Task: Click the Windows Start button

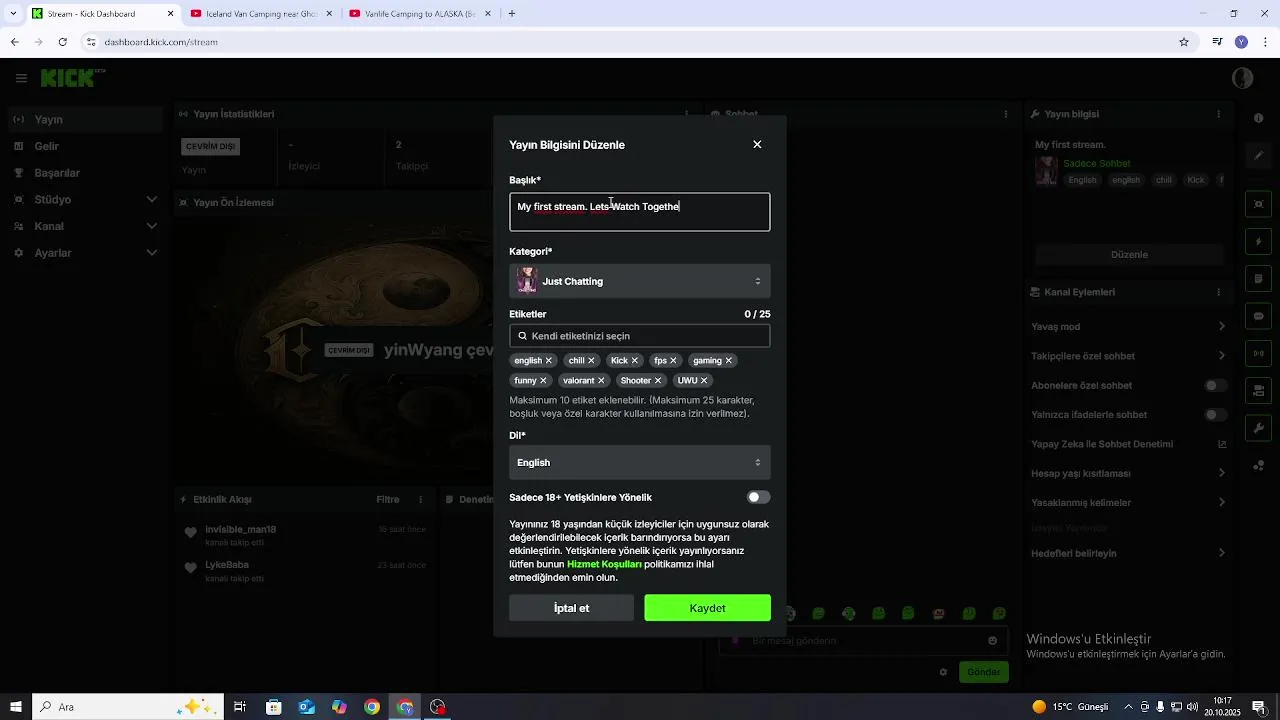Action: click(15, 707)
